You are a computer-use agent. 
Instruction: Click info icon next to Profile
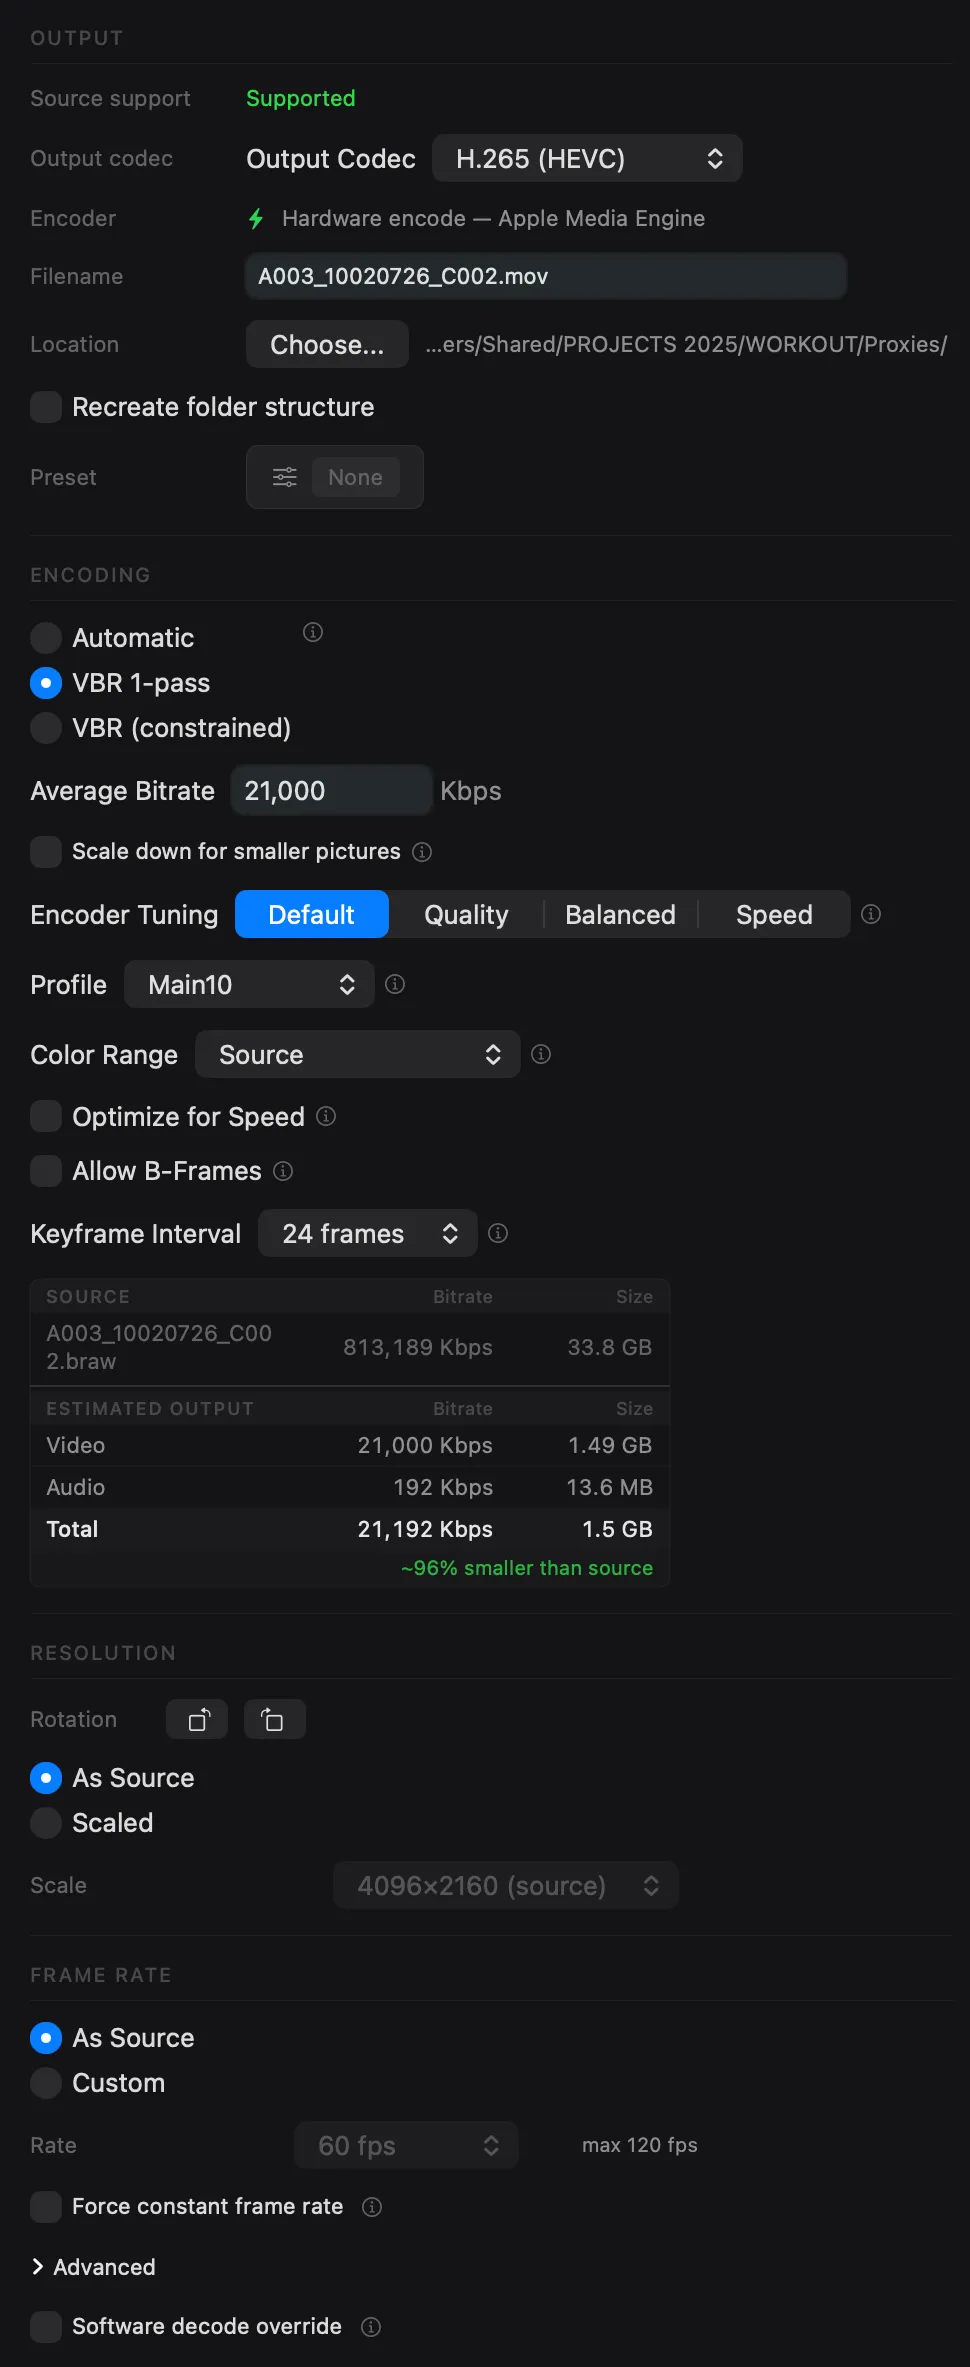tap(395, 984)
